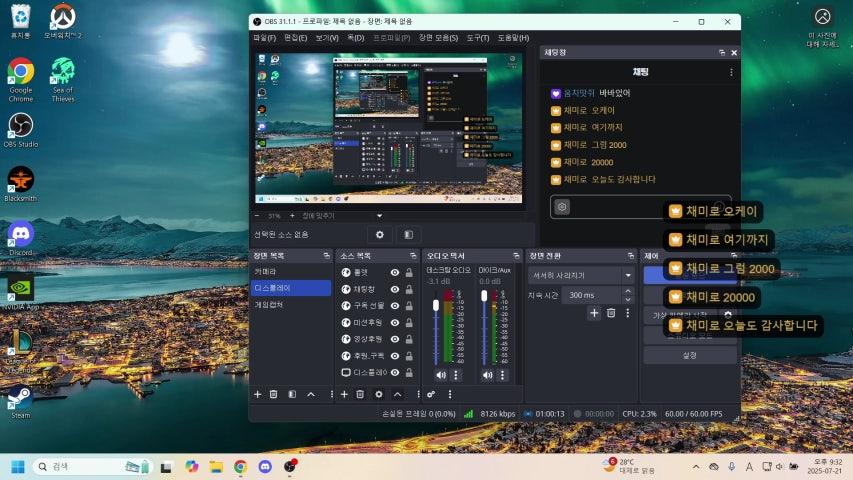This screenshot has height=480, width=853.
Task: Unlock the 채팅창 source lock
Action: 409,289
